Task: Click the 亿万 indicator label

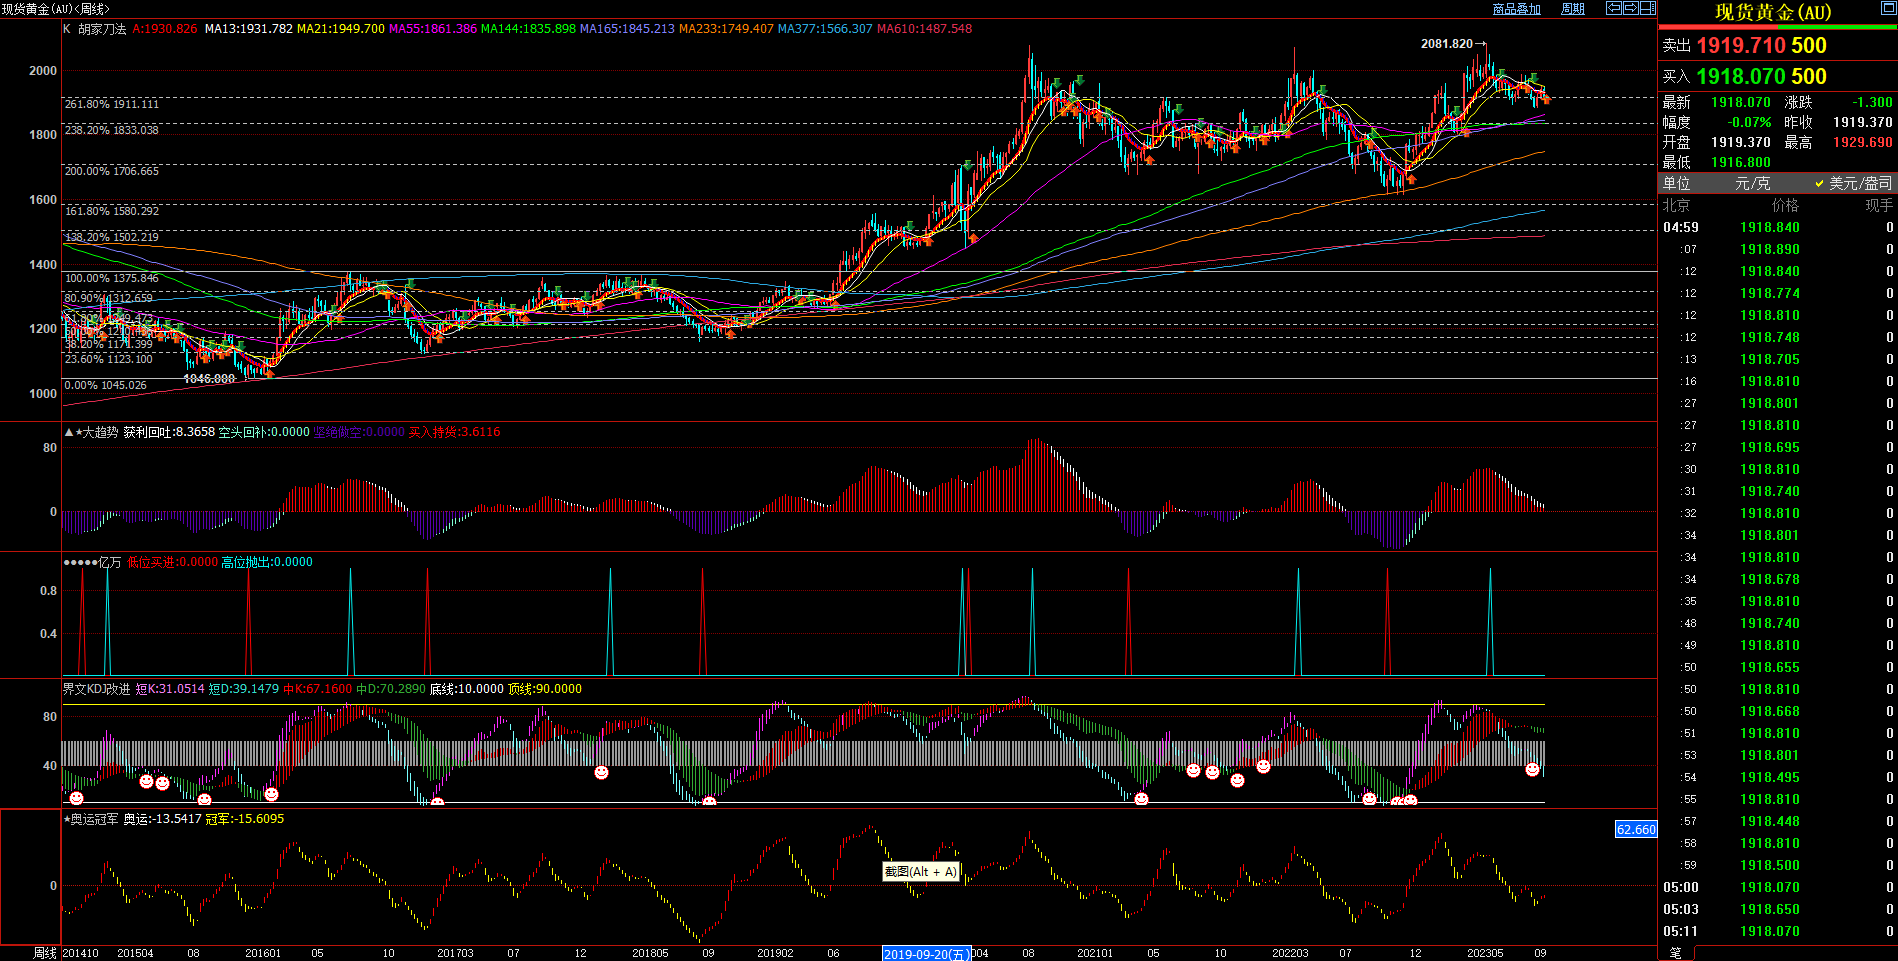Action: click(109, 562)
